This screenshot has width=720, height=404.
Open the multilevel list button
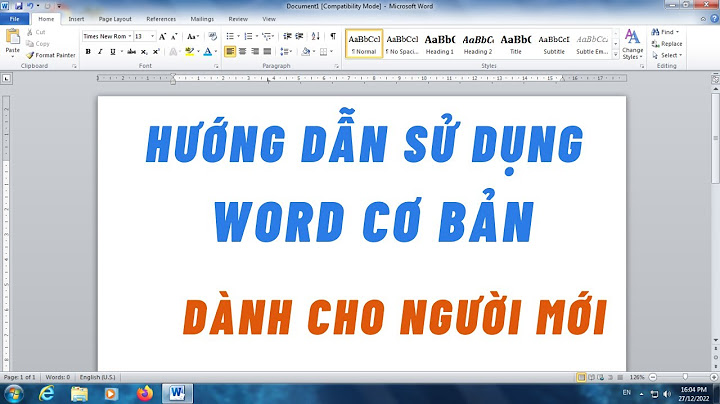tap(267, 36)
